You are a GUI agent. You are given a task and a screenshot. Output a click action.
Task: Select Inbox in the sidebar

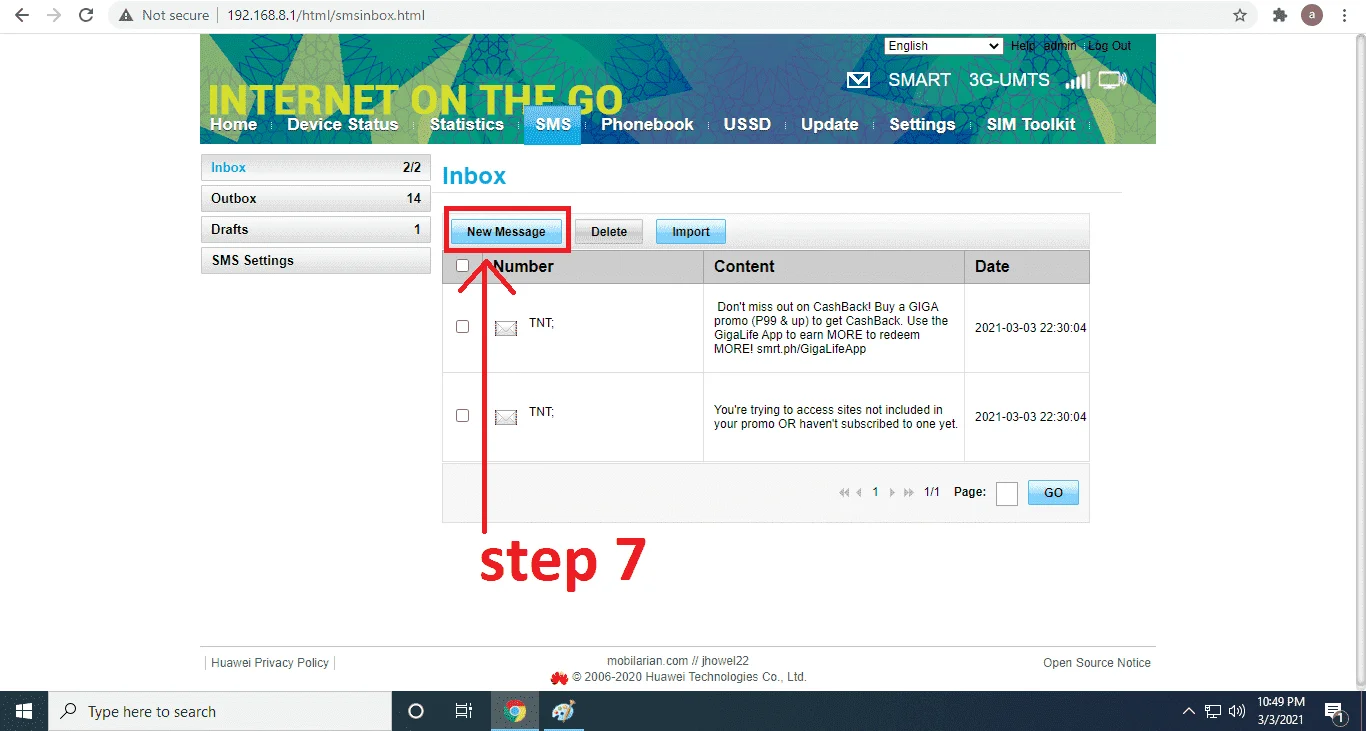[315, 167]
